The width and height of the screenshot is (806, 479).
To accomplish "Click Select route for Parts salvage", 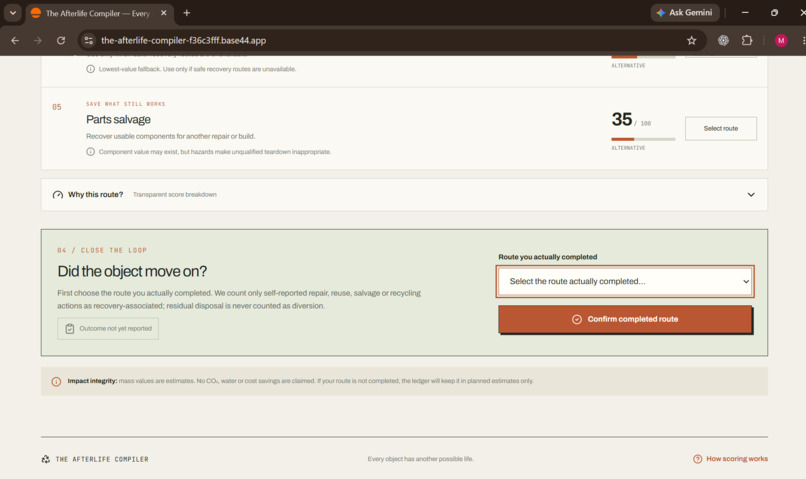I will (721, 128).
